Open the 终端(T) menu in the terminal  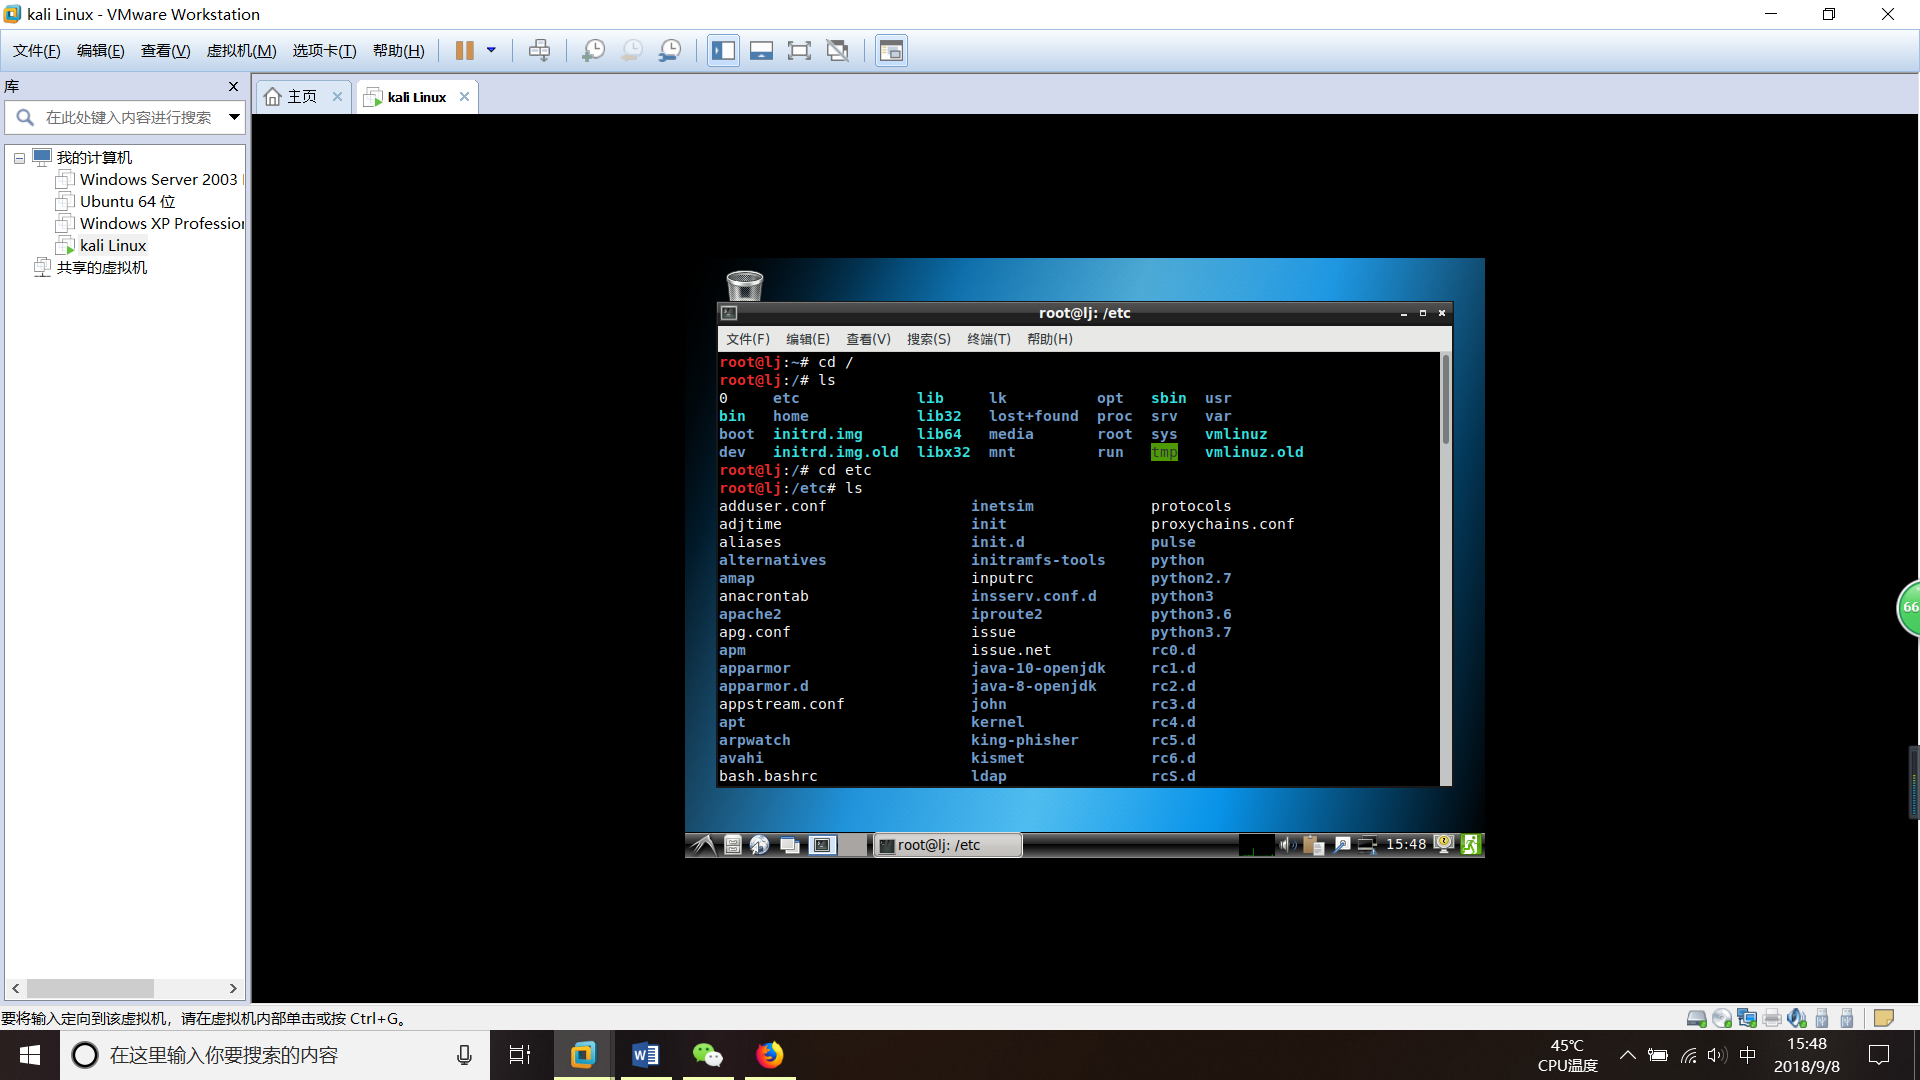(x=988, y=339)
